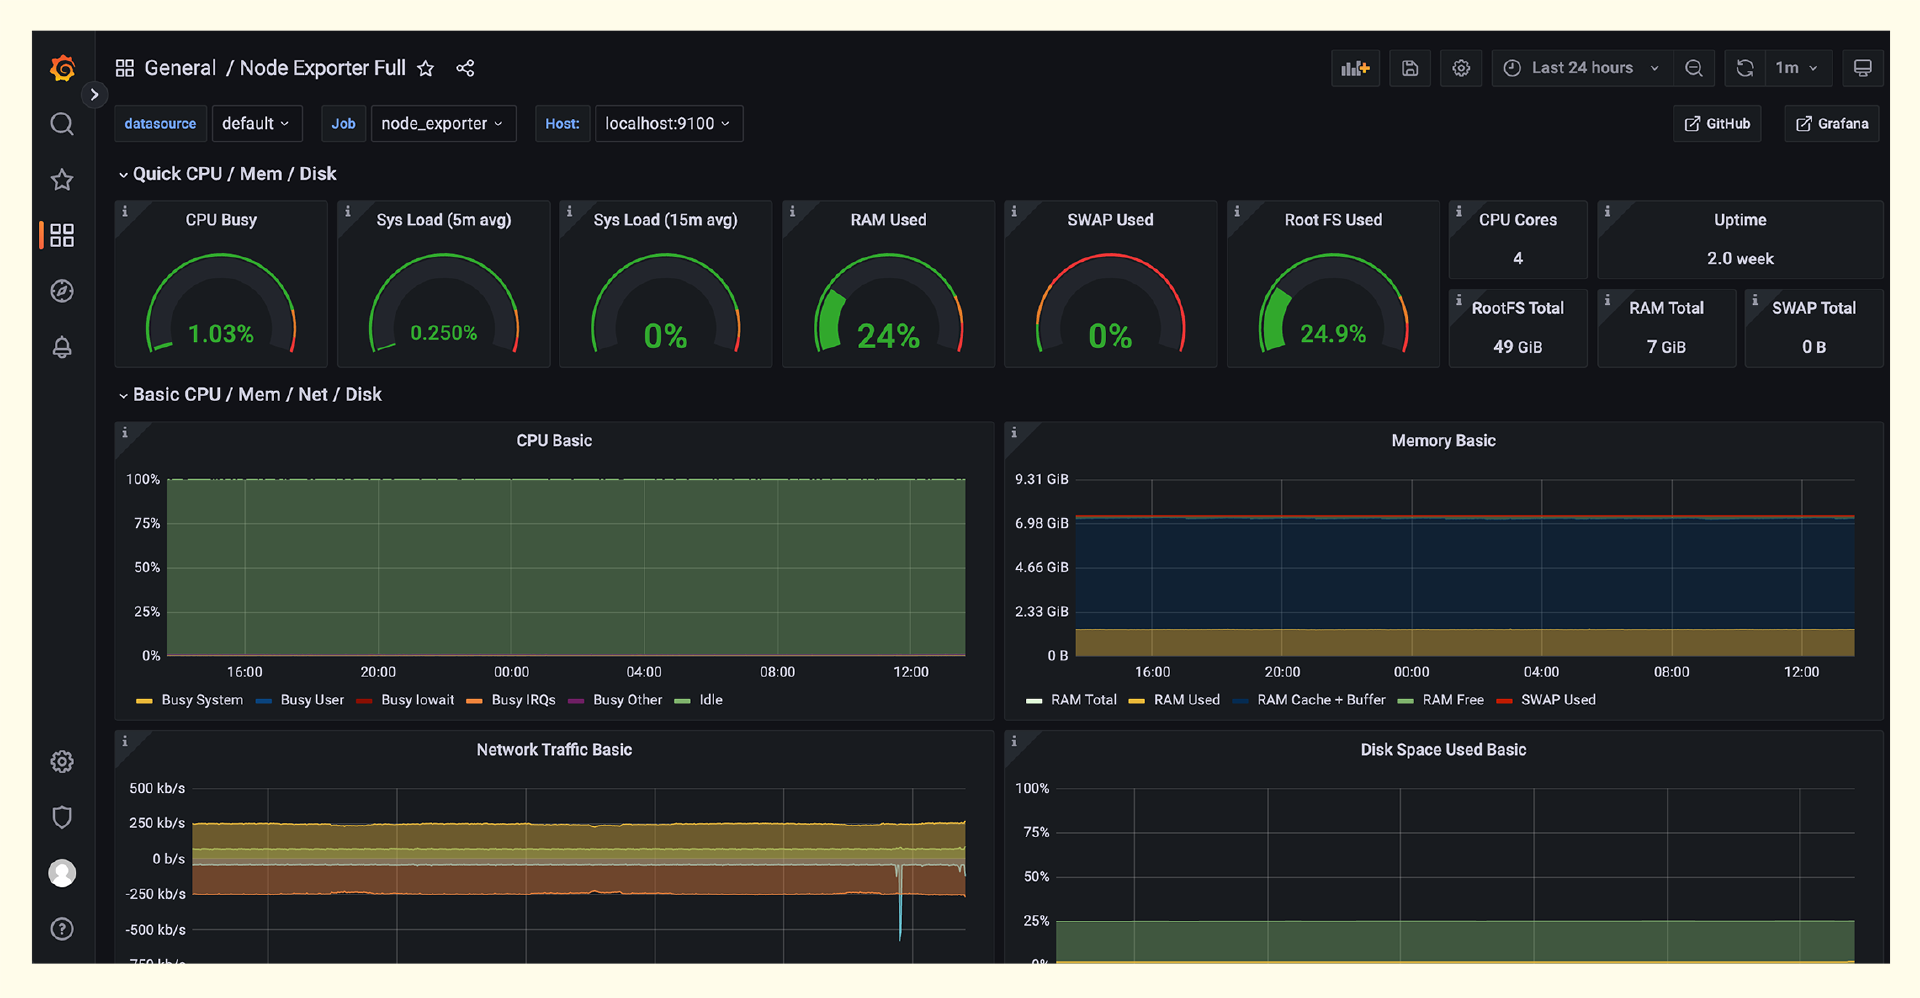This screenshot has width=1920, height=998.
Task: Click the Disk Space Used Basic panel title
Action: pyautogui.click(x=1443, y=750)
